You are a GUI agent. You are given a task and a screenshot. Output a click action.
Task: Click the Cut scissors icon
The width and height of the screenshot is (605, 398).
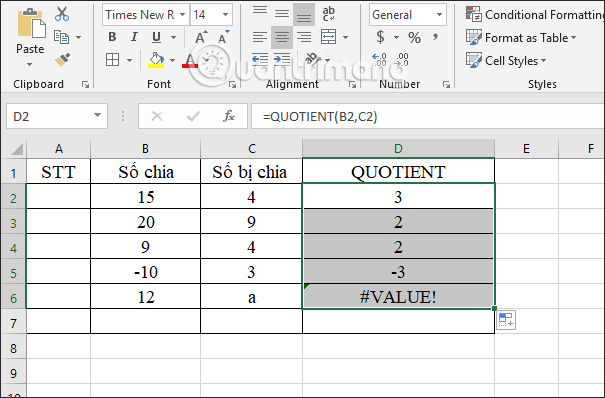tap(62, 14)
